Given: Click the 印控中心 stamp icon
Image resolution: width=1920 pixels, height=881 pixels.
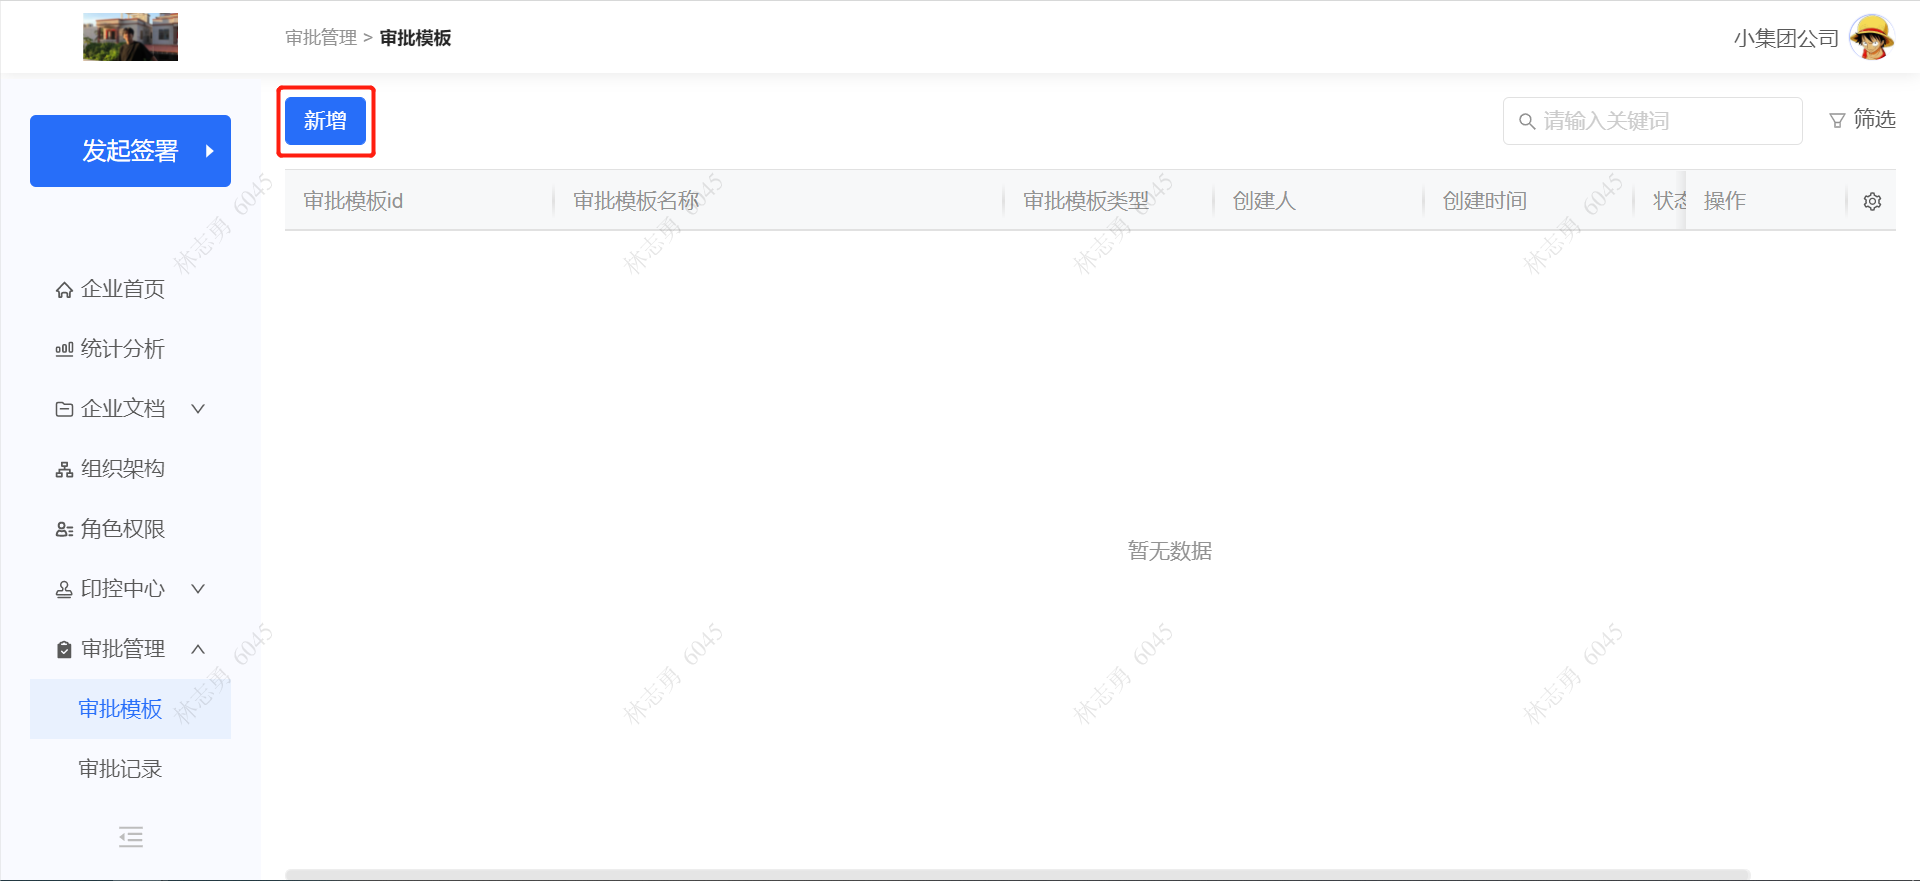Looking at the screenshot, I should pyautogui.click(x=64, y=589).
